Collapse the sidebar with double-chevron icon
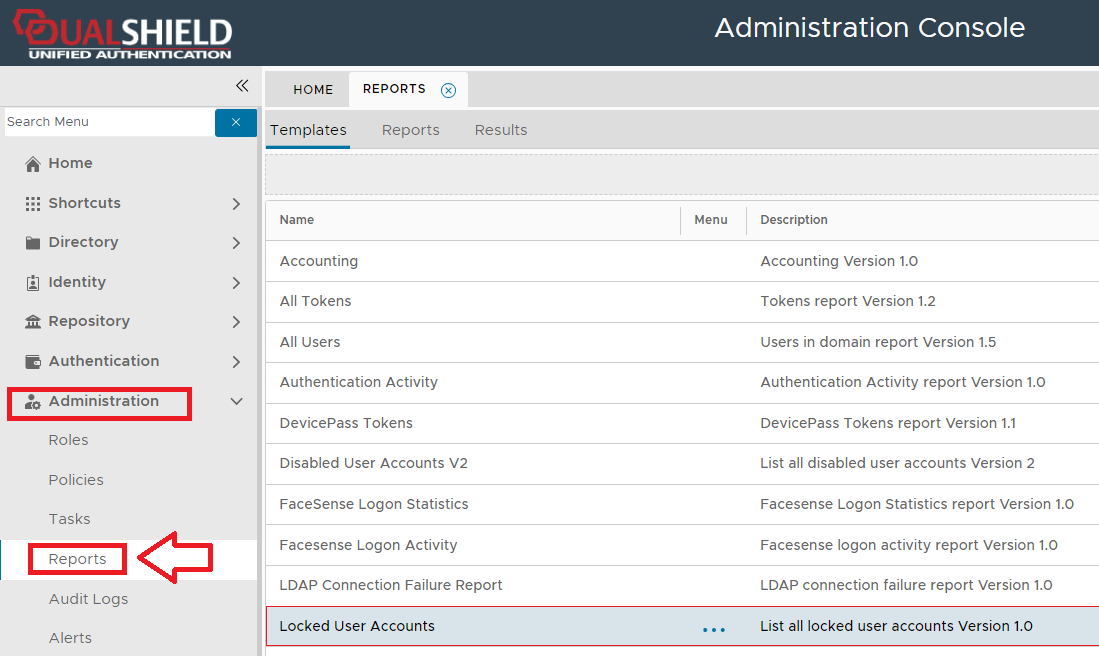The height and width of the screenshot is (656, 1099). click(x=242, y=86)
